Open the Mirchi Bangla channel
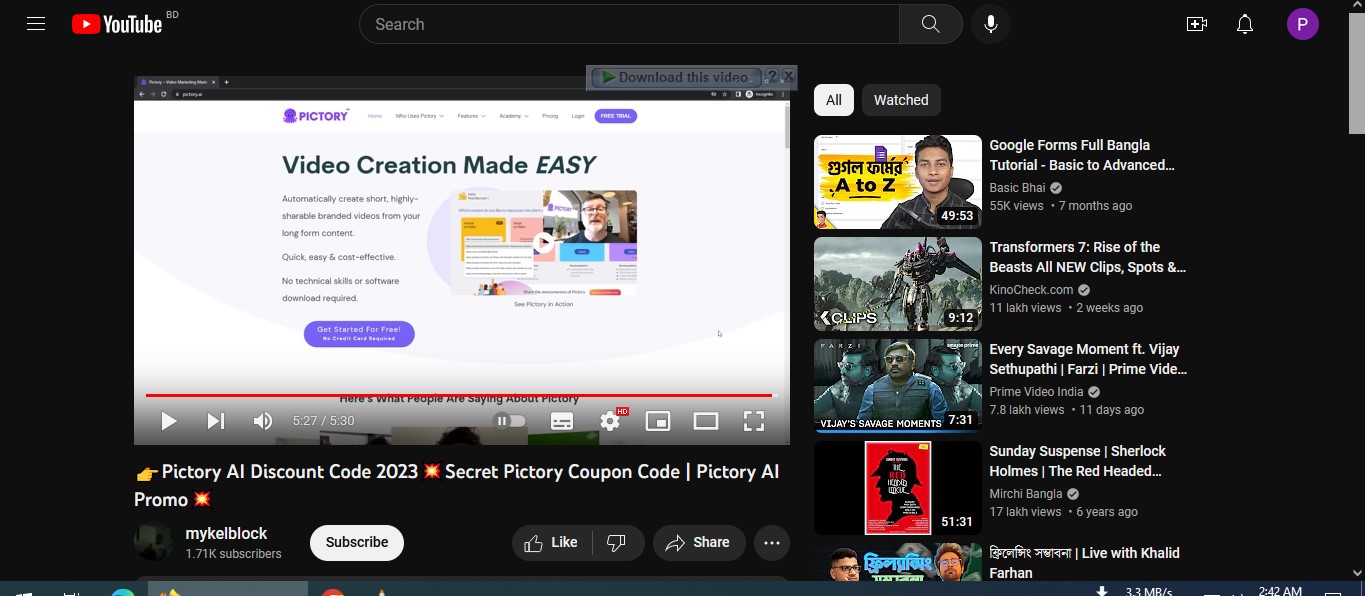The image size is (1365, 596). [1026, 494]
